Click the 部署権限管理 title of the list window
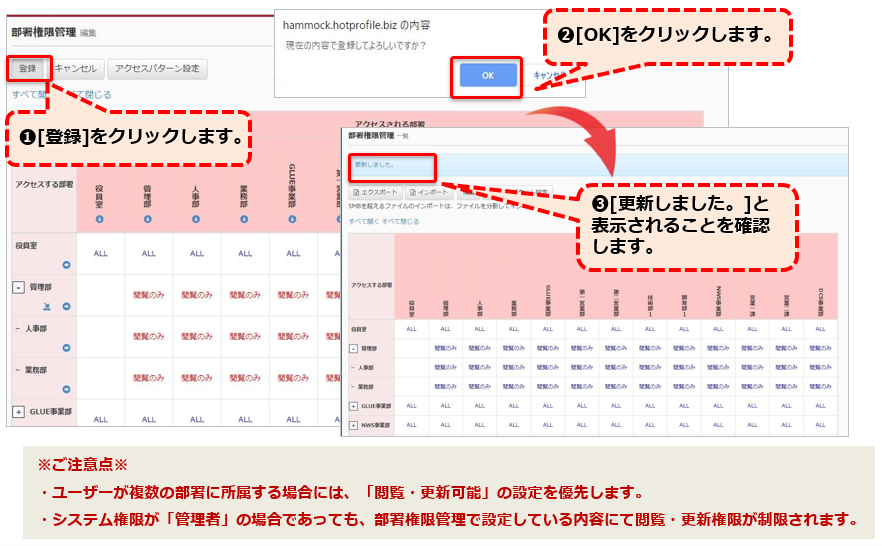Image resolution: width=882 pixels, height=546 pixels. point(371,136)
